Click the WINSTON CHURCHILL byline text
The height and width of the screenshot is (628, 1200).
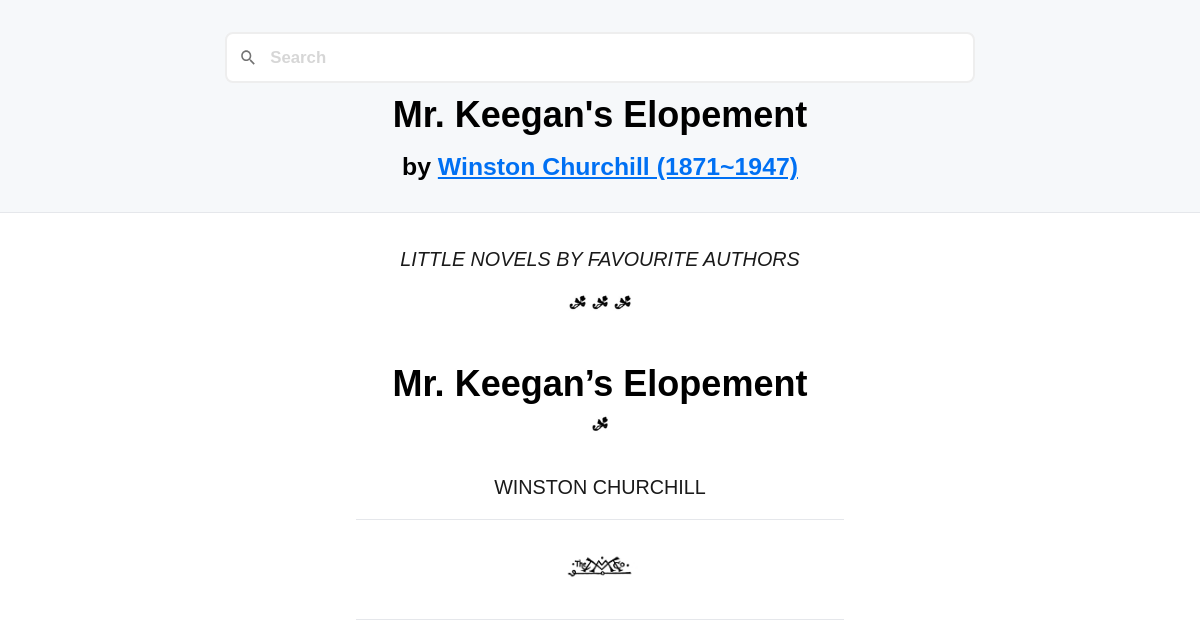tap(600, 487)
